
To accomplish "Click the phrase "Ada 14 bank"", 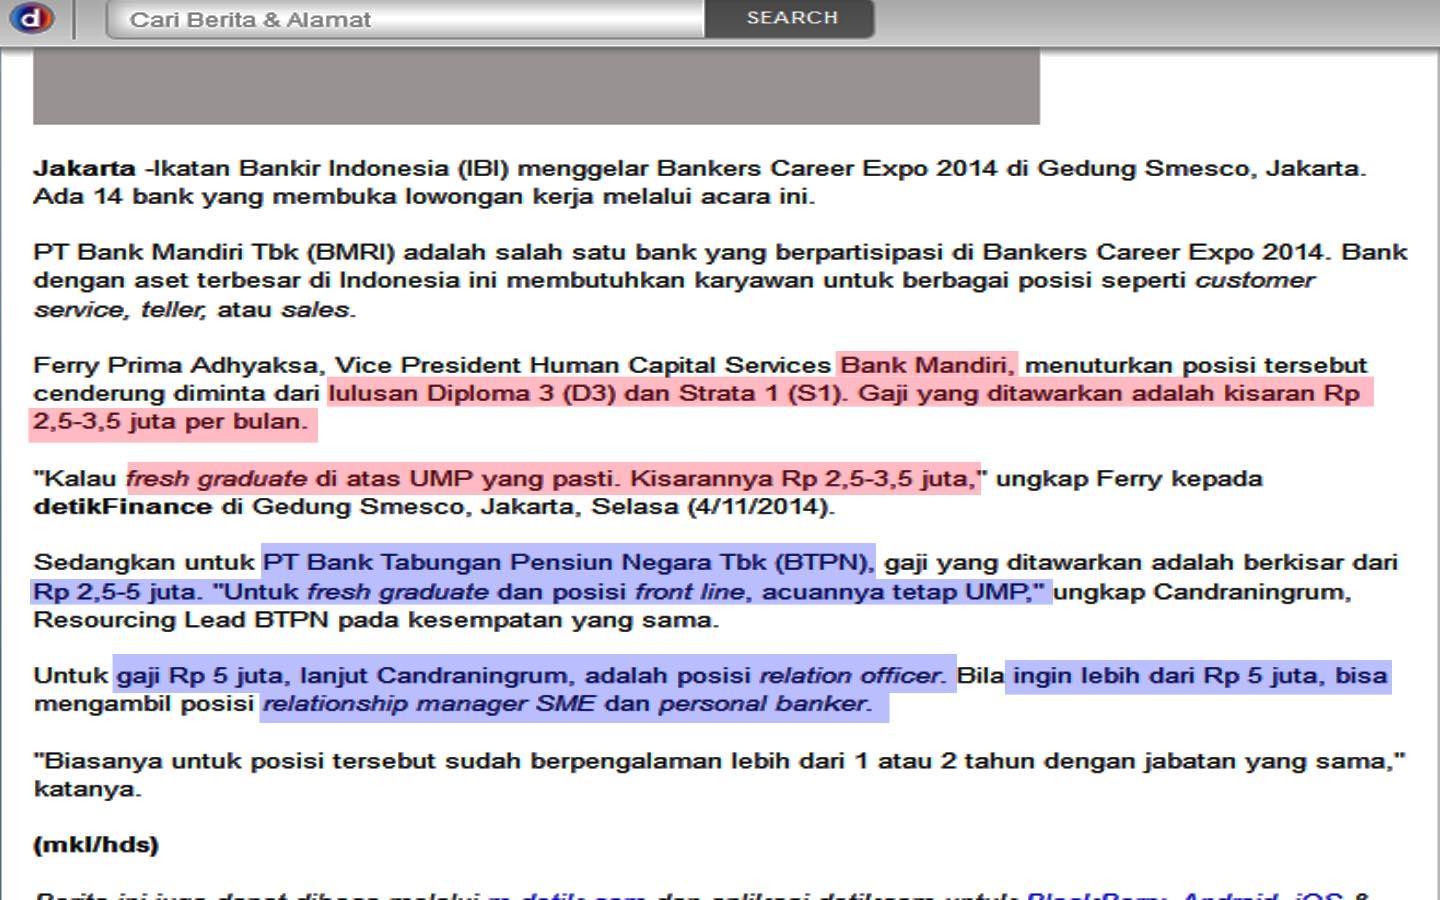I will point(113,196).
